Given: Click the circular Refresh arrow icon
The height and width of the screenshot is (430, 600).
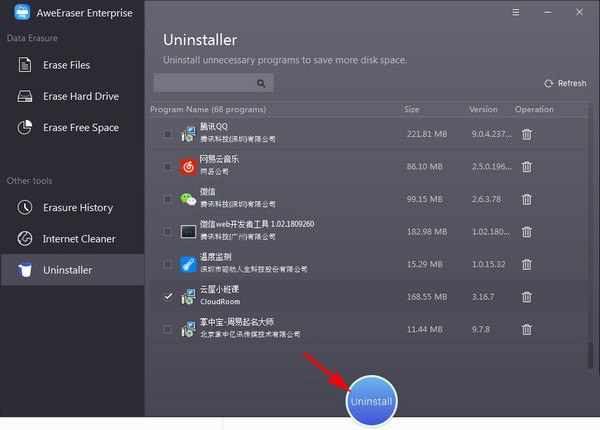Looking at the screenshot, I should coord(549,83).
